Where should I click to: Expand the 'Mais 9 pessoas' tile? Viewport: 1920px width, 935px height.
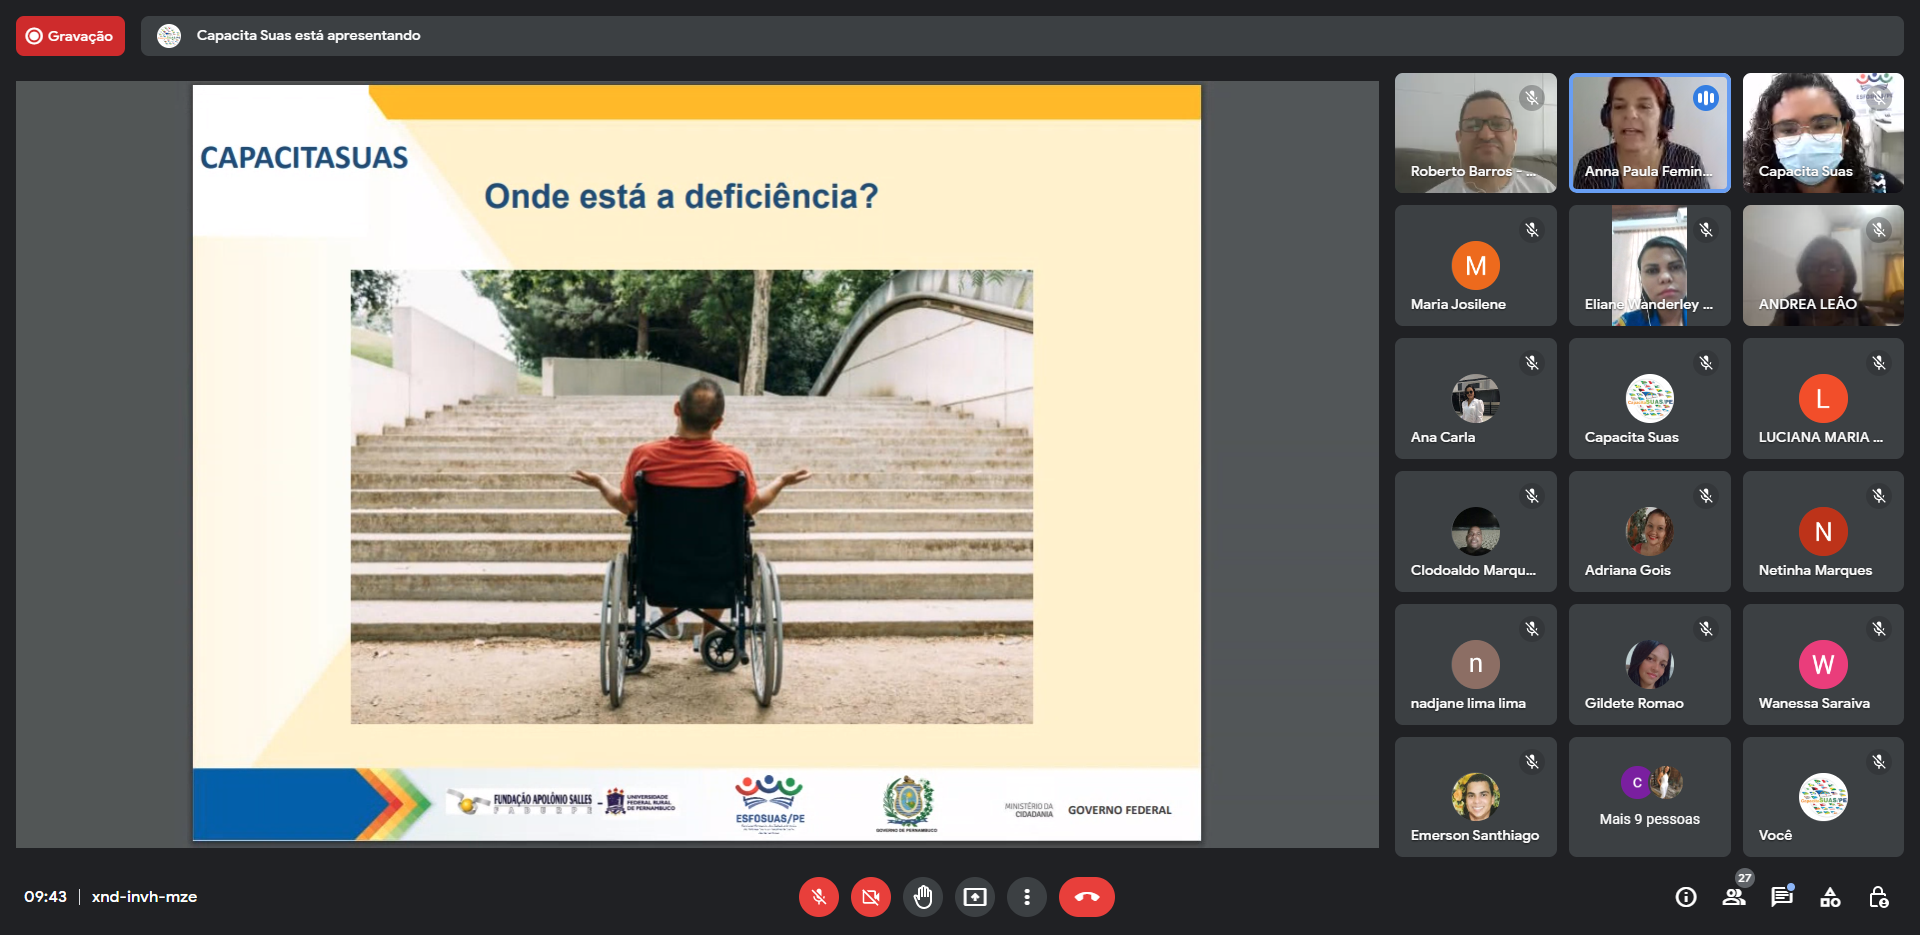[x=1649, y=797]
